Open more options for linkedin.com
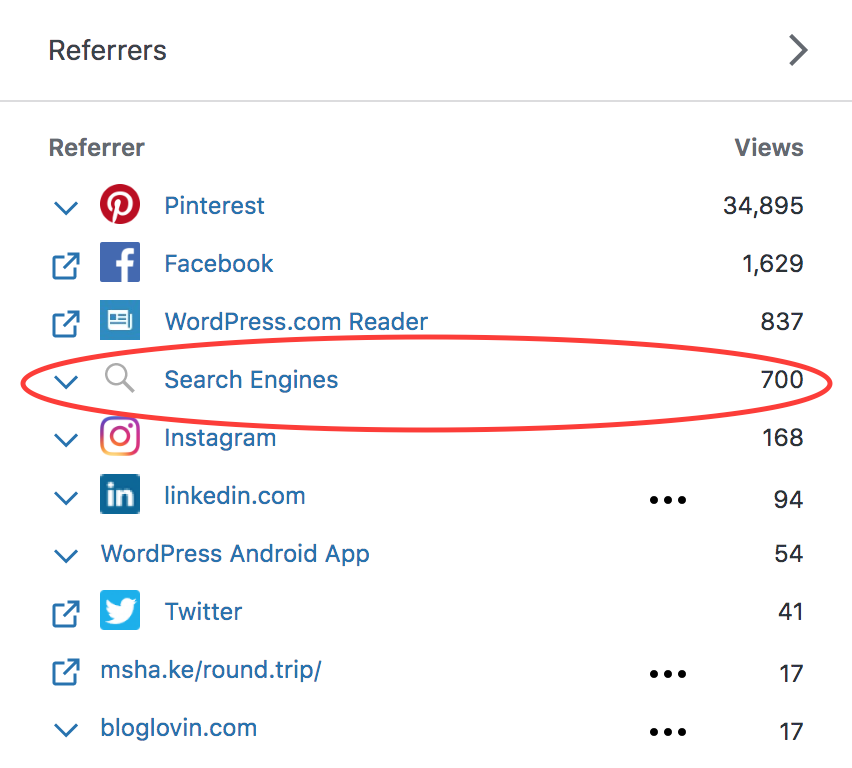The height and width of the screenshot is (768, 852). point(668,499)
